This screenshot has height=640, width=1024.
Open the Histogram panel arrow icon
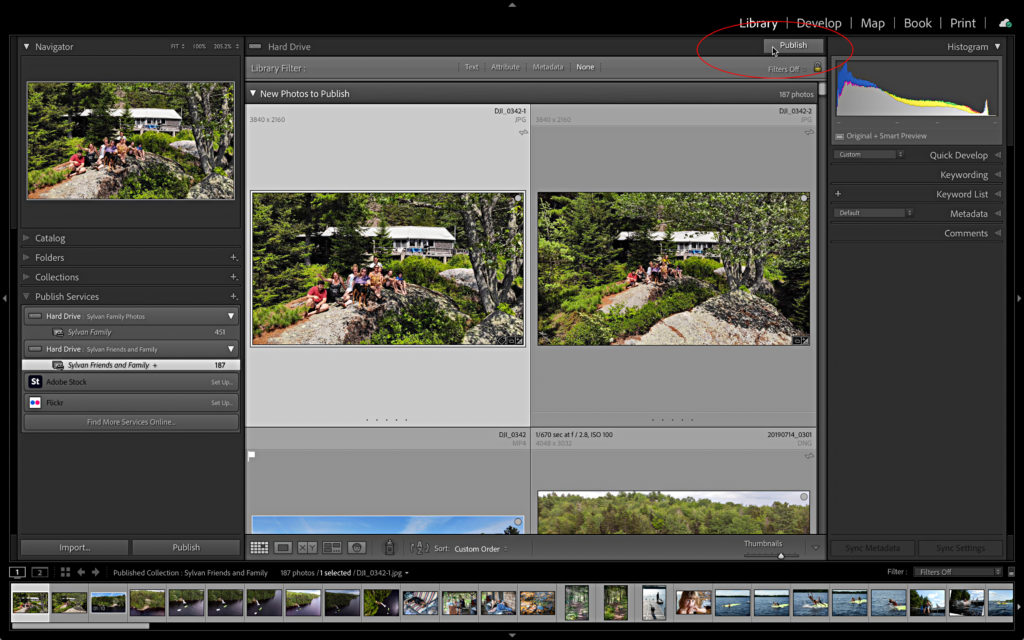(997, 46)
